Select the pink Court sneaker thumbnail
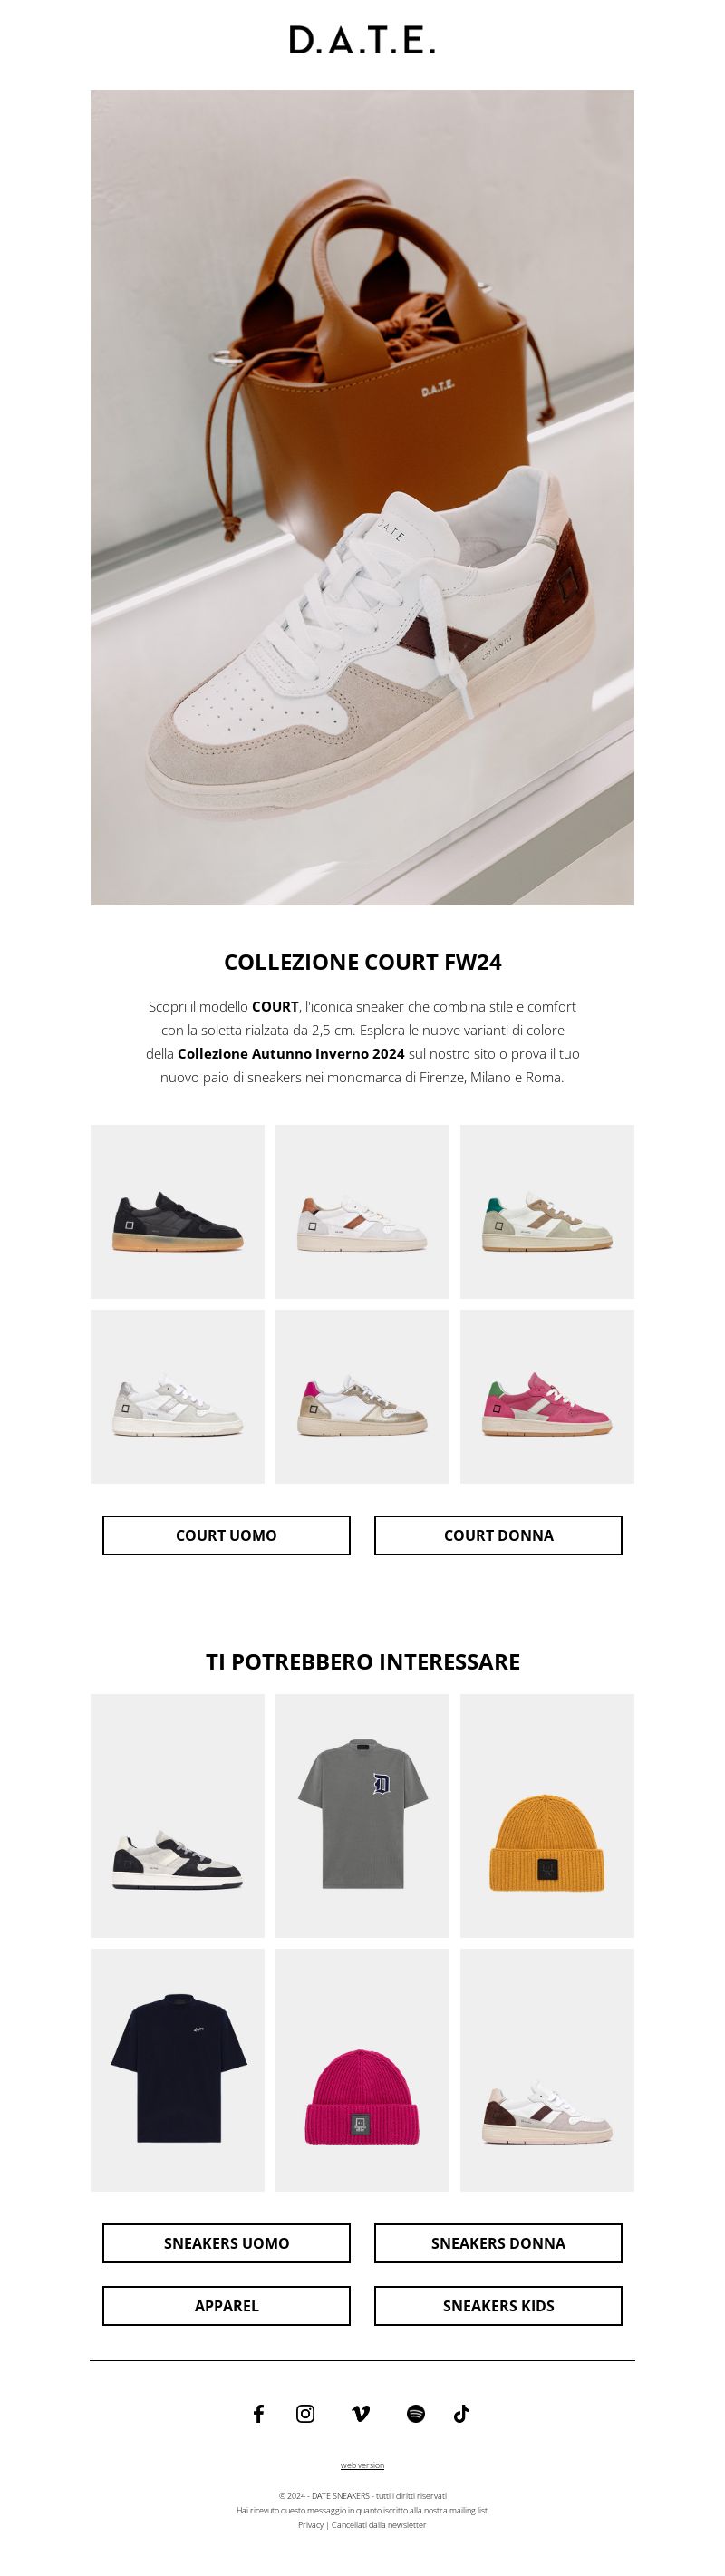This screenshot has height=2576, width=725. [x=547, y=1396]
